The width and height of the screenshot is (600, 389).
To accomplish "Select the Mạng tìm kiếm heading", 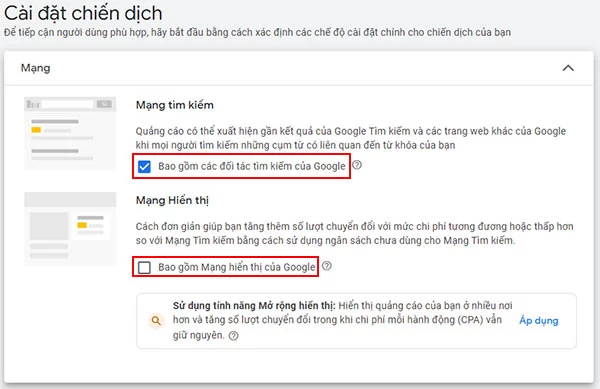I will (x=174, y=105).
